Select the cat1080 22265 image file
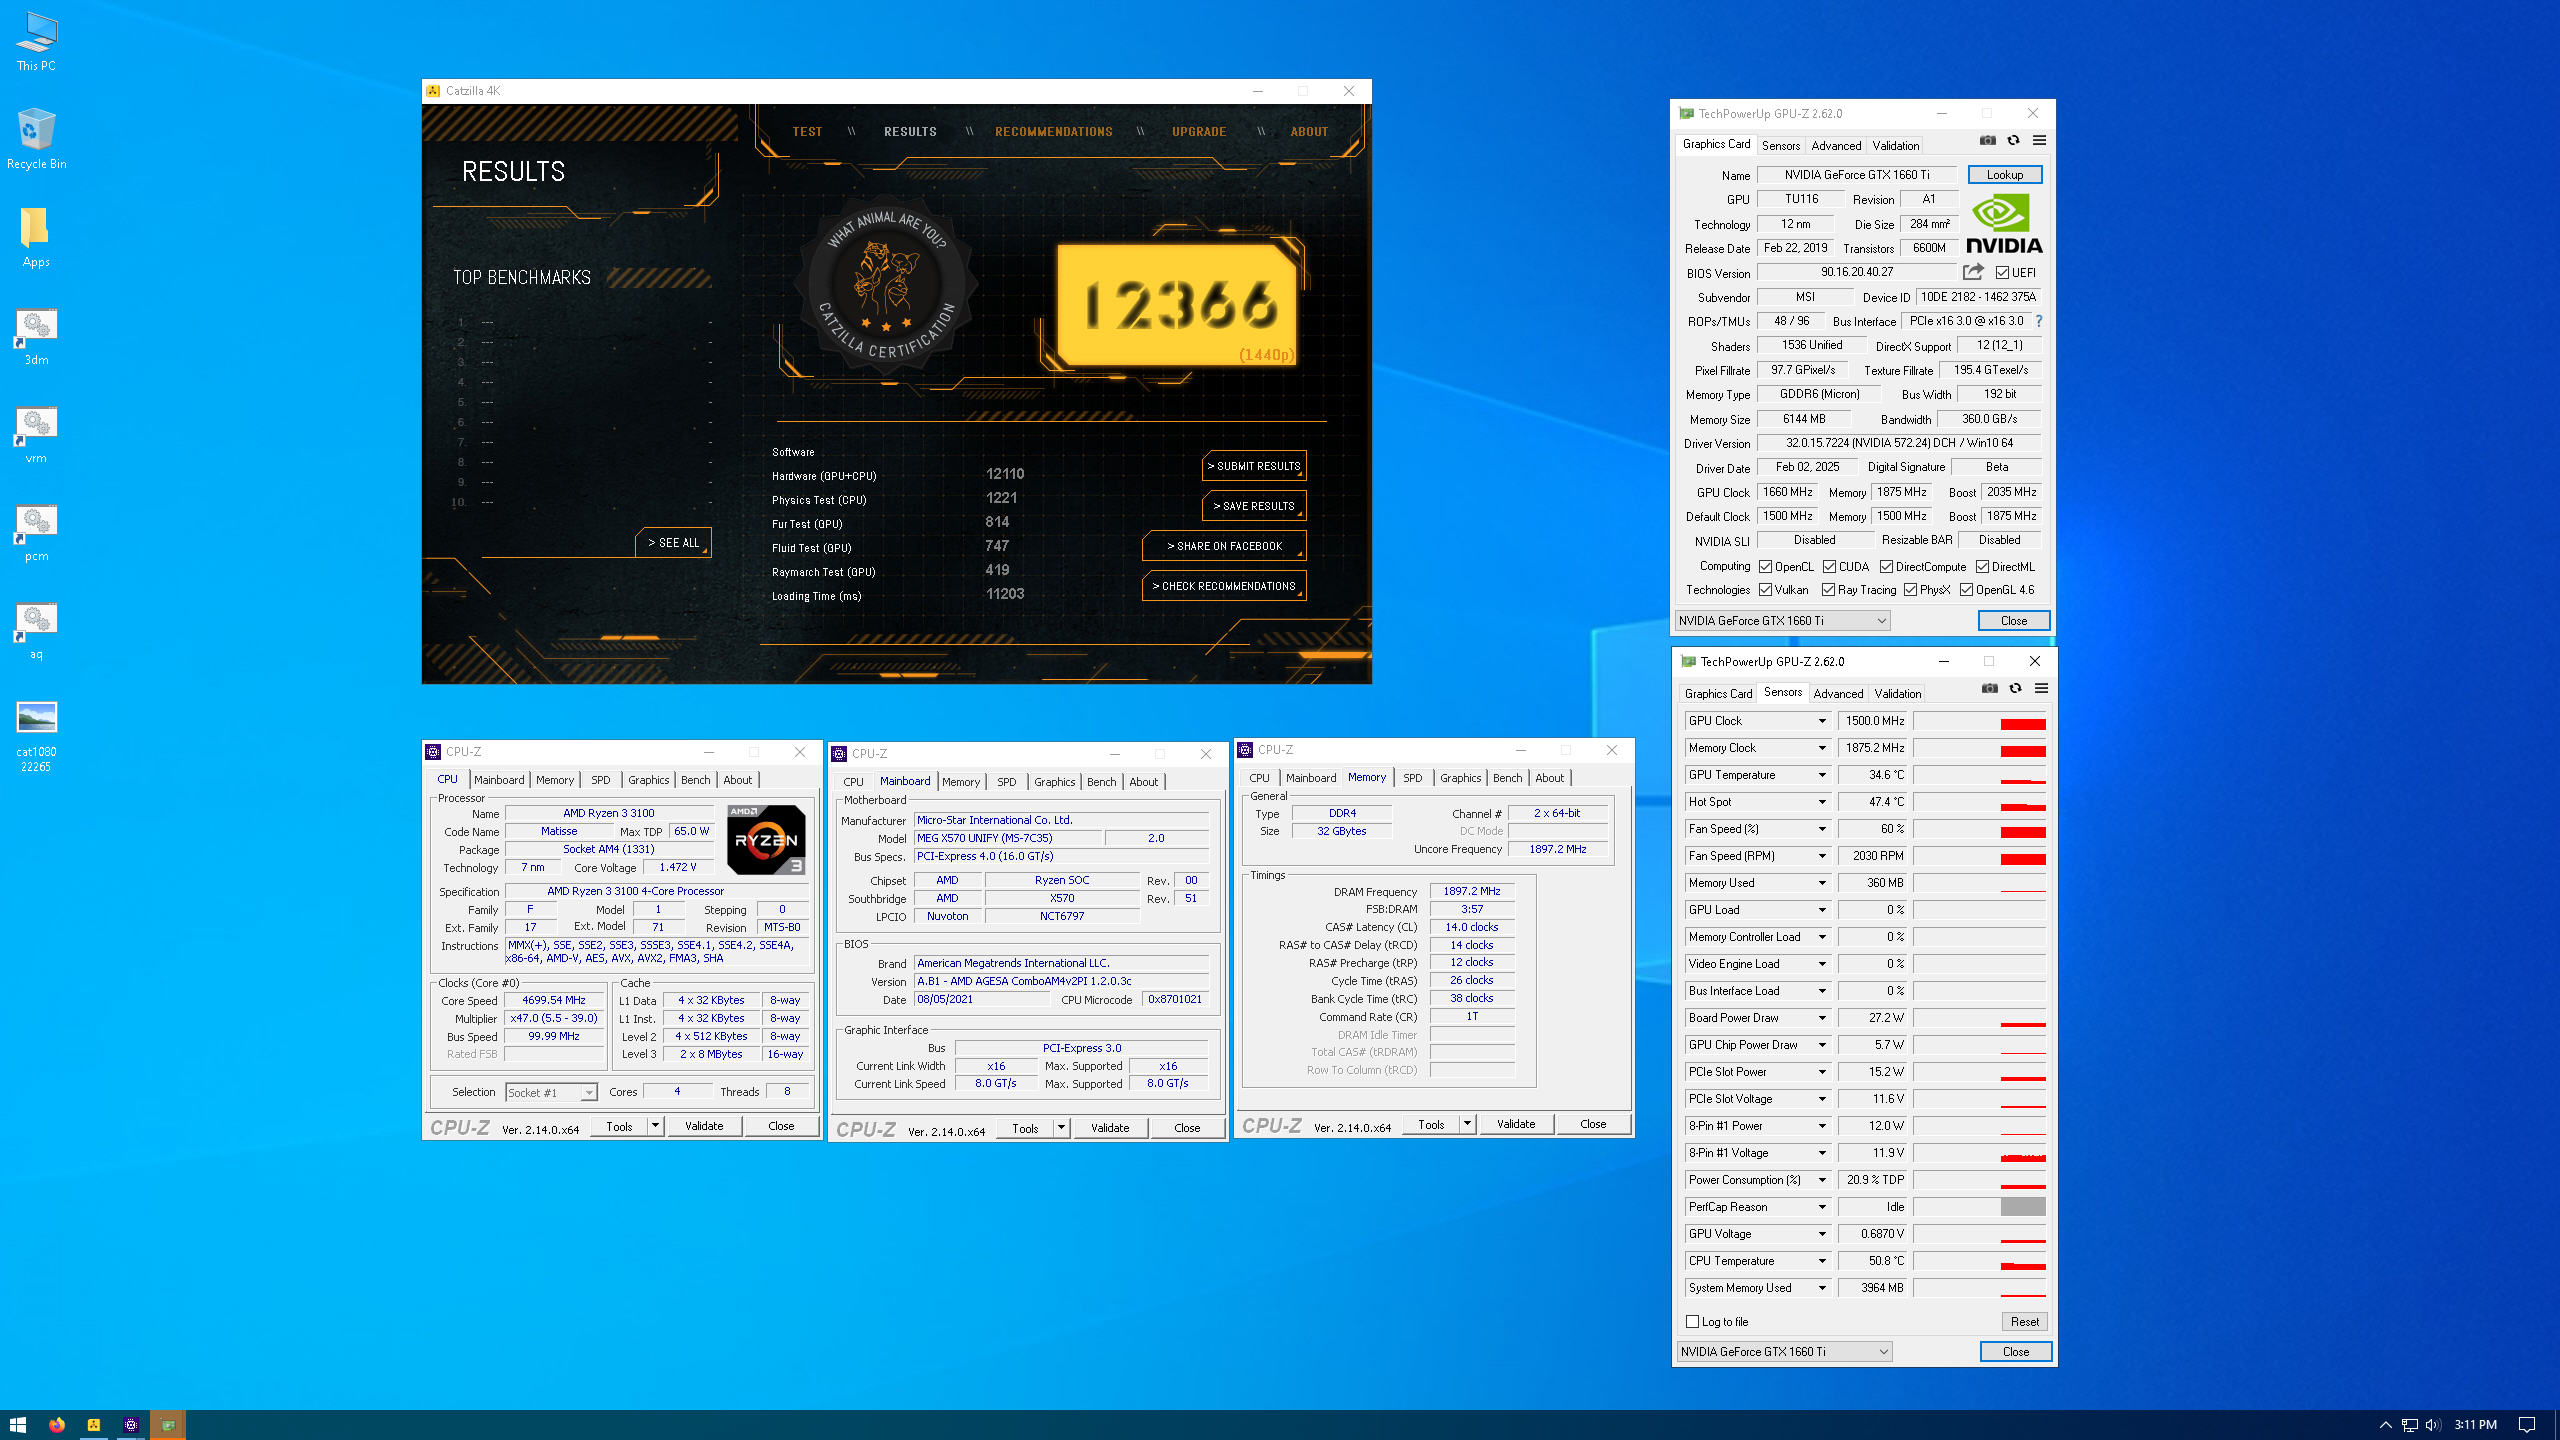The image size is (2560, 1440). pos(36,736)
